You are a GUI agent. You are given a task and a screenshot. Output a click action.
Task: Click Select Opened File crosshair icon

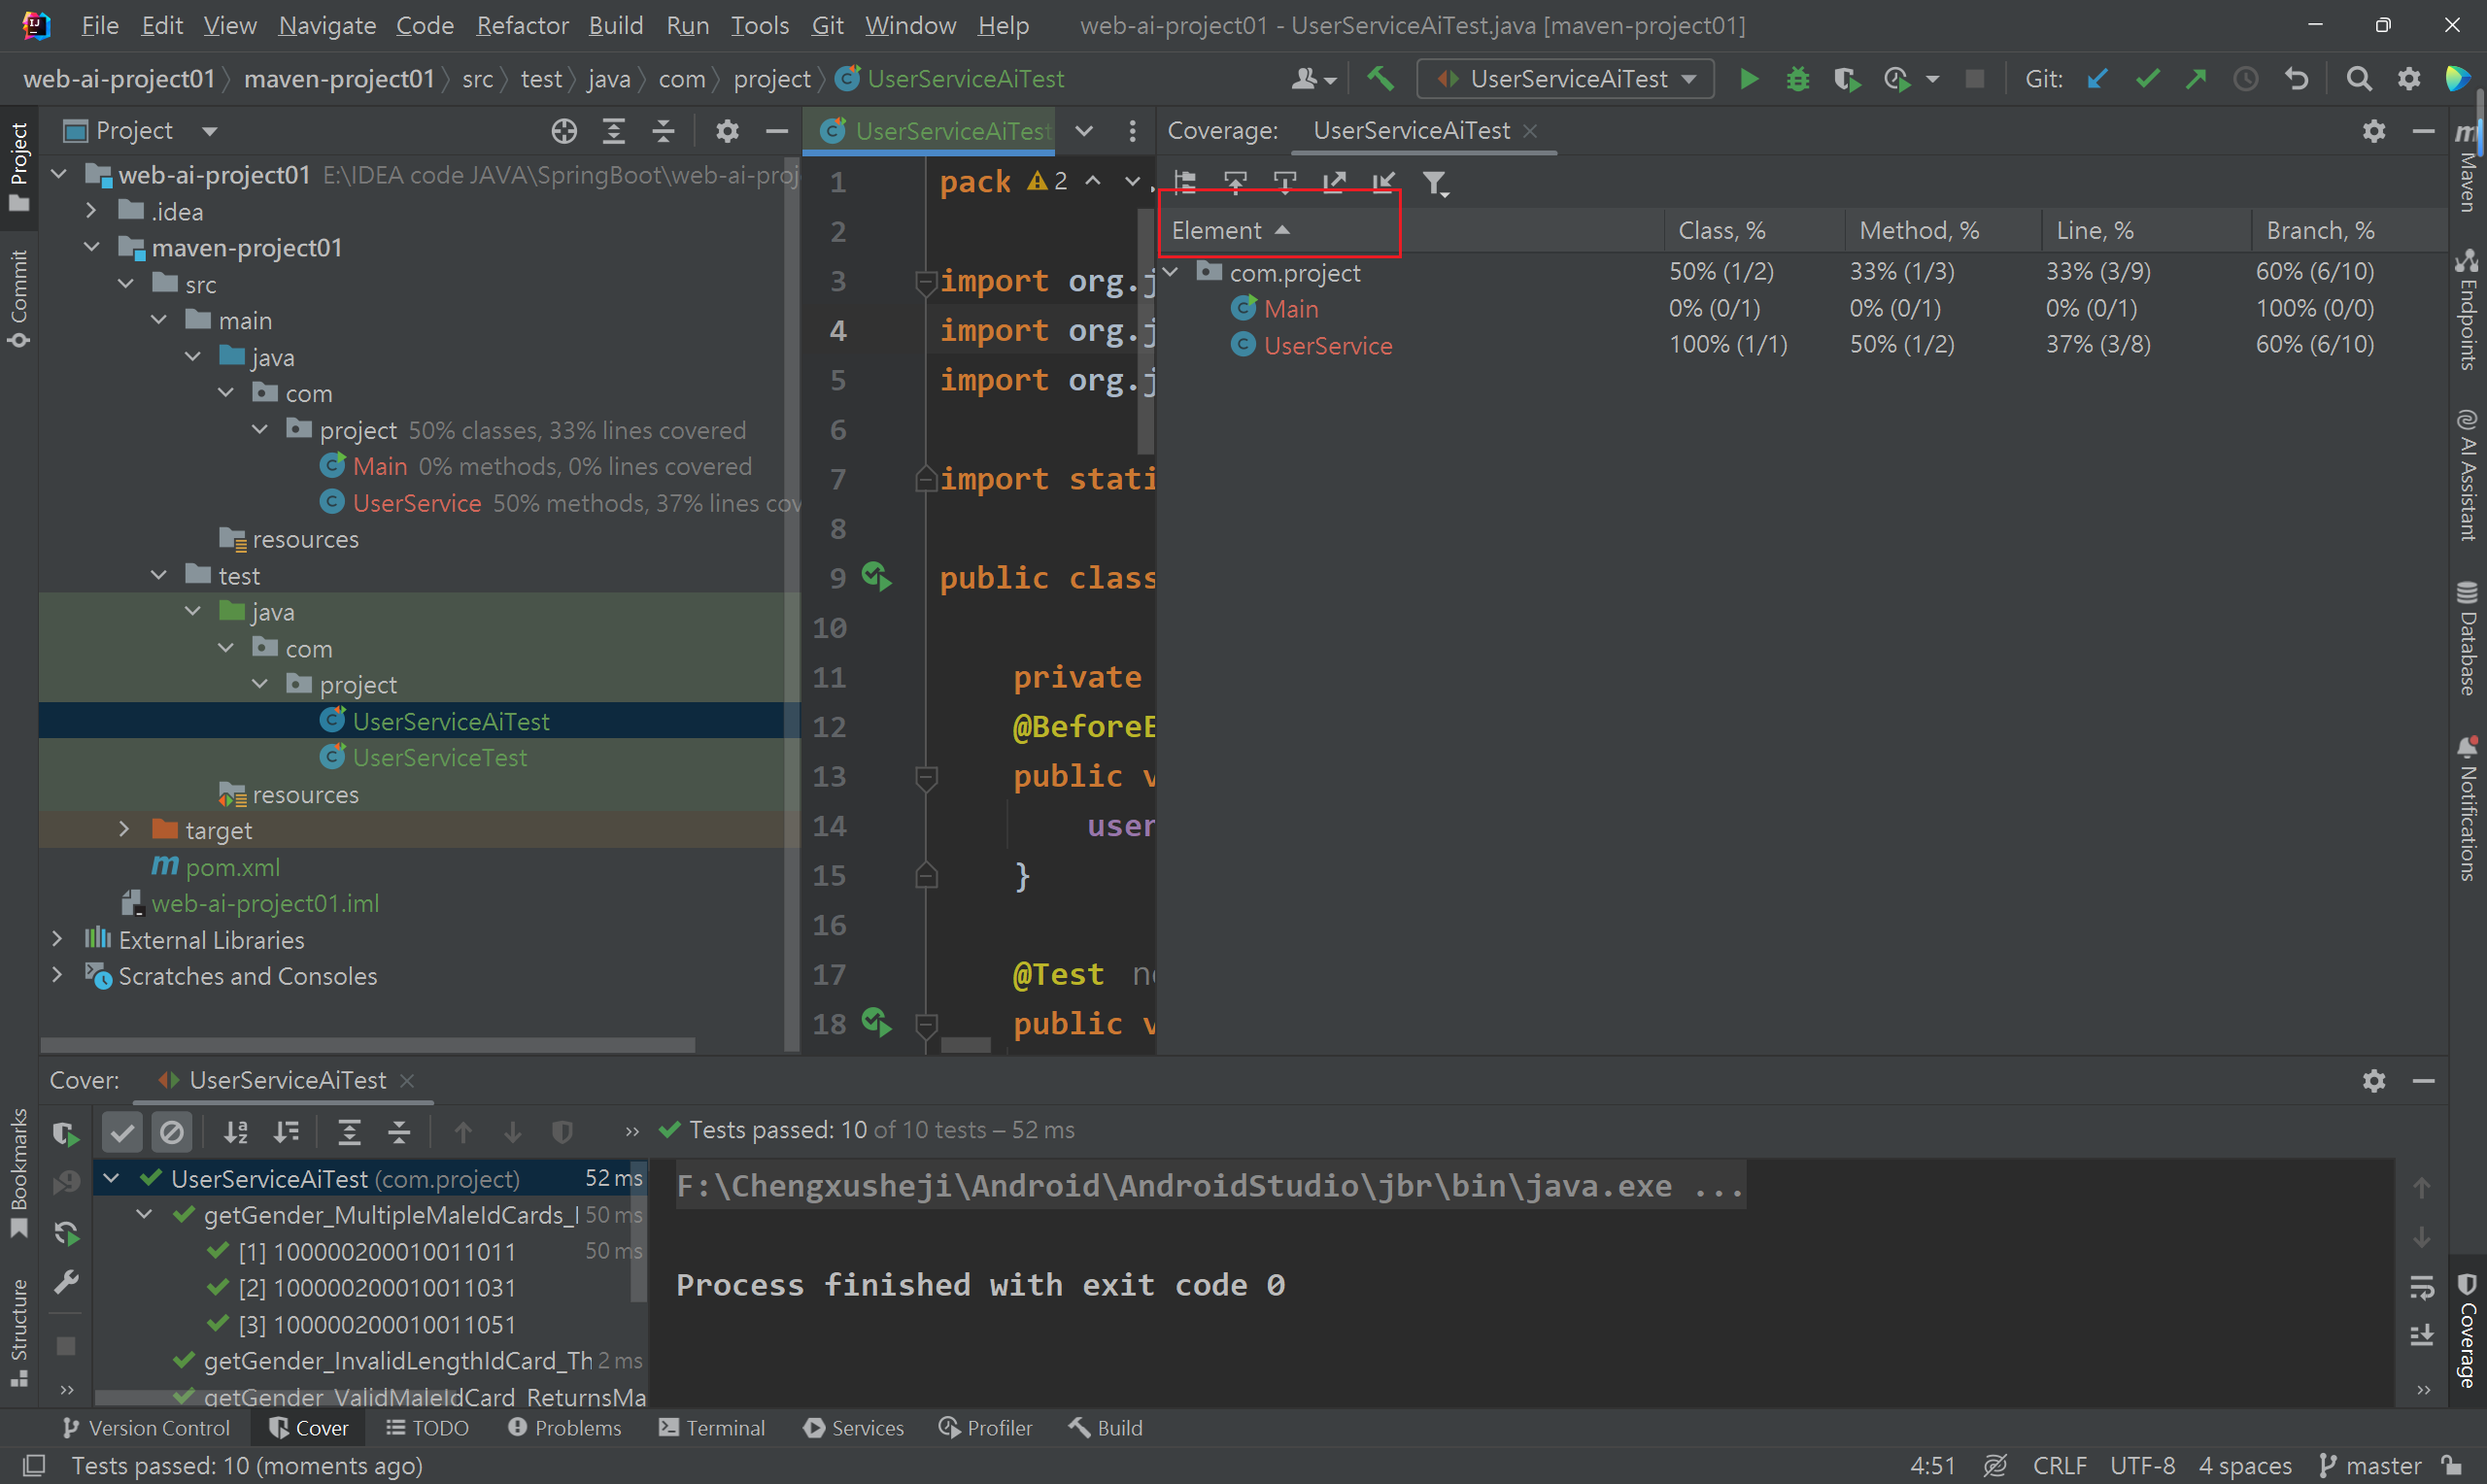[564, 131]
